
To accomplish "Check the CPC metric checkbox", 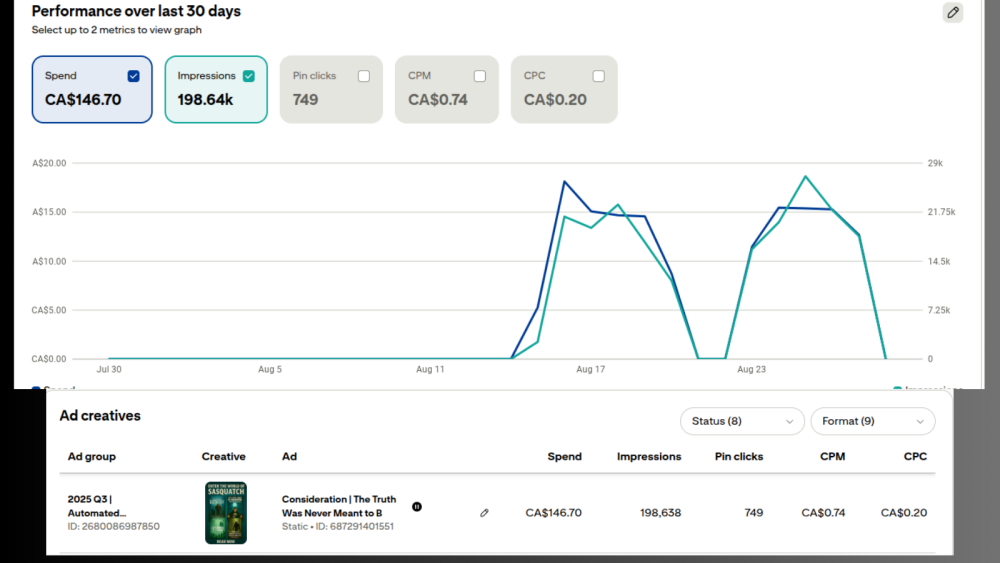I will tap(598, 76).
